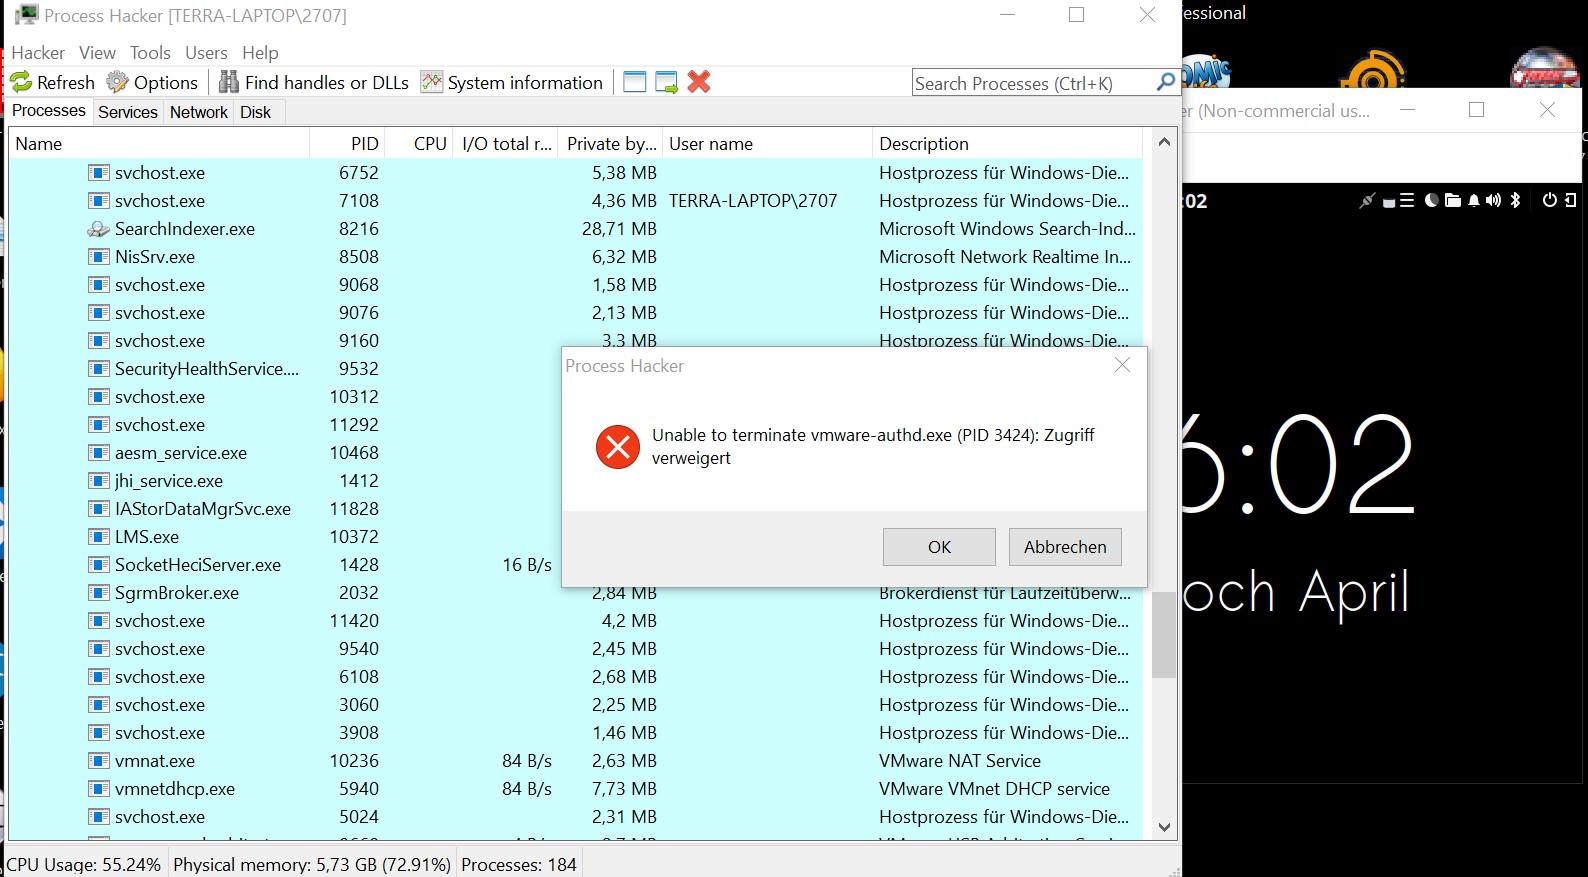
Task: Click Abbrechen in error dialog
Action: [1065, 547]
